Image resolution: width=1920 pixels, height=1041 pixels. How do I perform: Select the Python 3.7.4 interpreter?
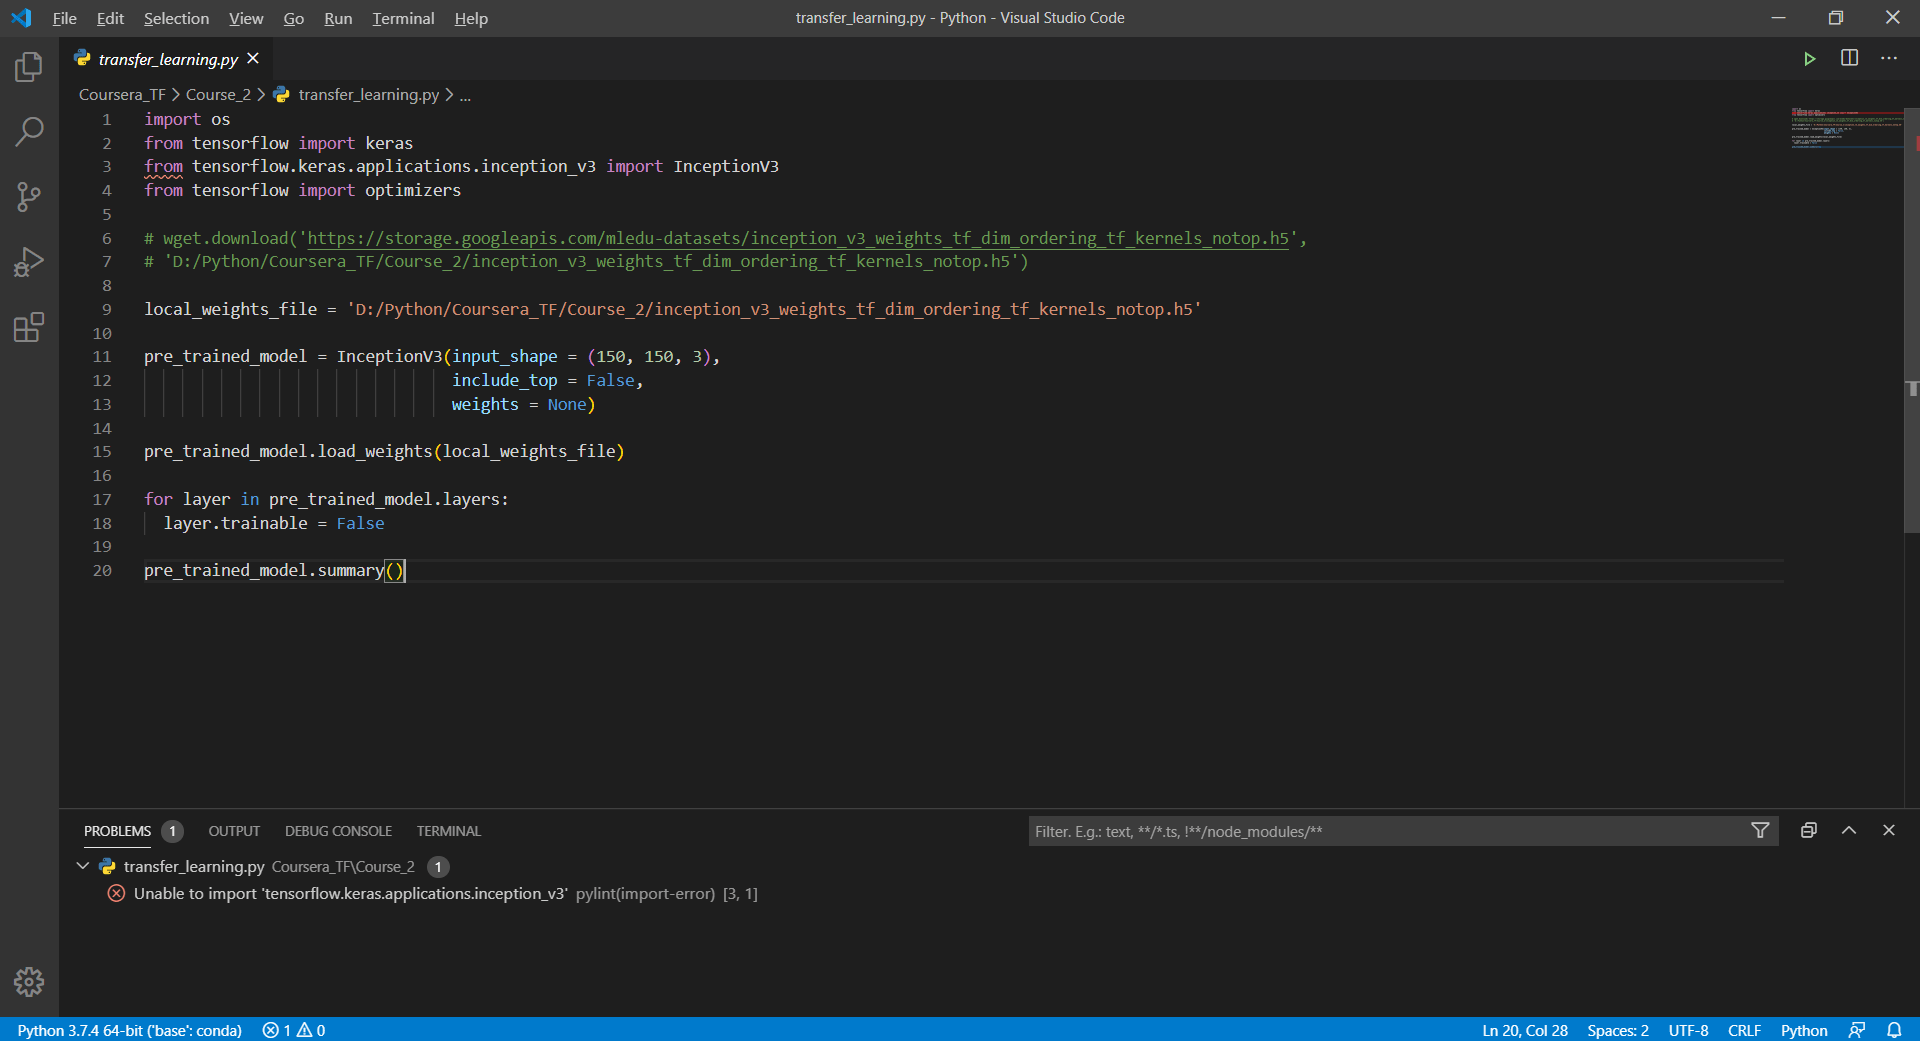click(x=130, y=1030)
